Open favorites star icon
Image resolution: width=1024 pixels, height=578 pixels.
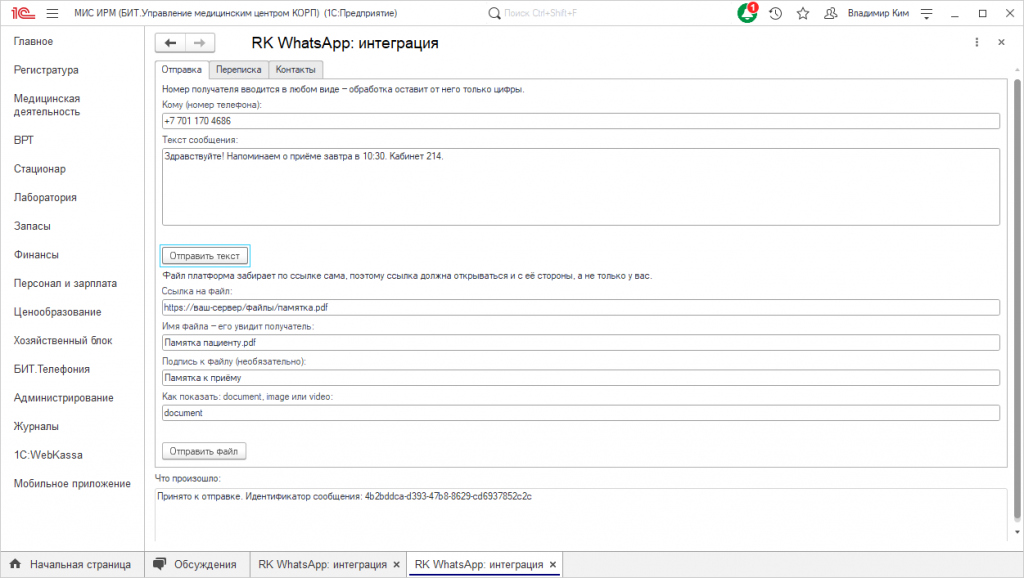click(803, 13)
